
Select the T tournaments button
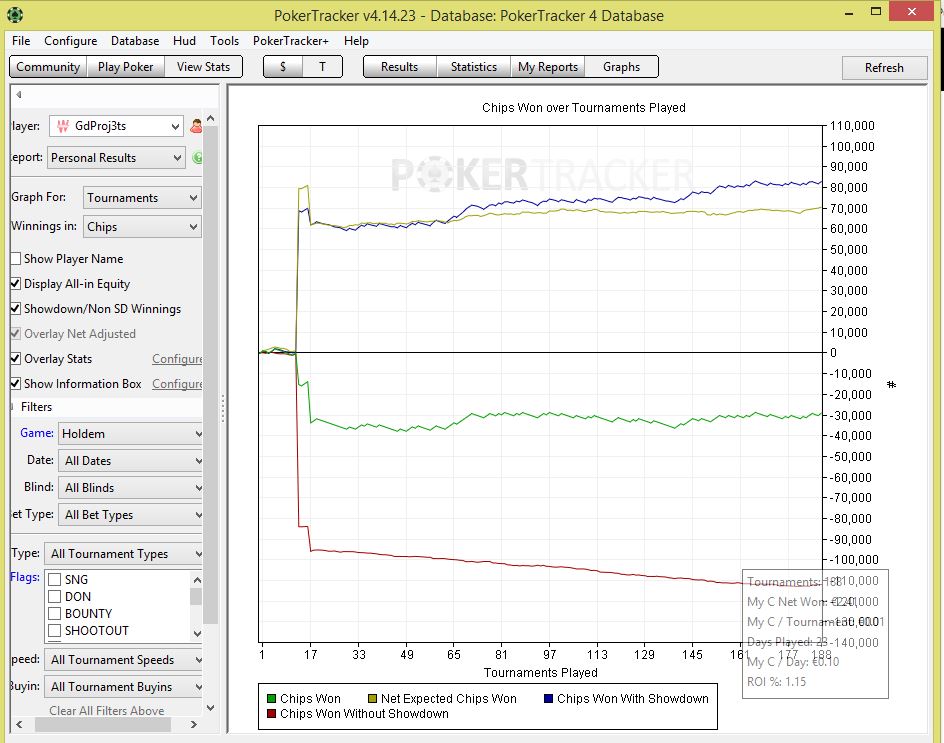tap(323, 67)
